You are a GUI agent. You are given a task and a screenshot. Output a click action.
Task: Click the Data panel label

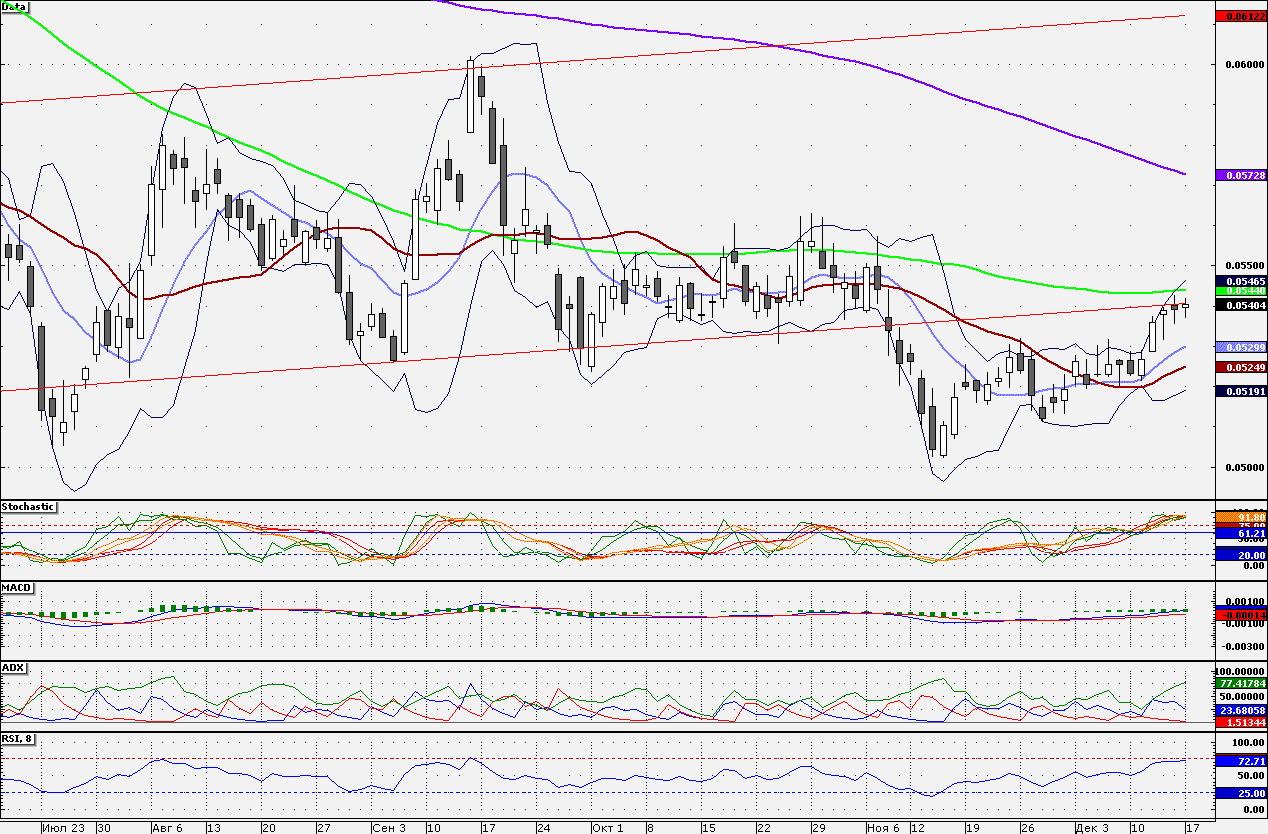(15, 7)
